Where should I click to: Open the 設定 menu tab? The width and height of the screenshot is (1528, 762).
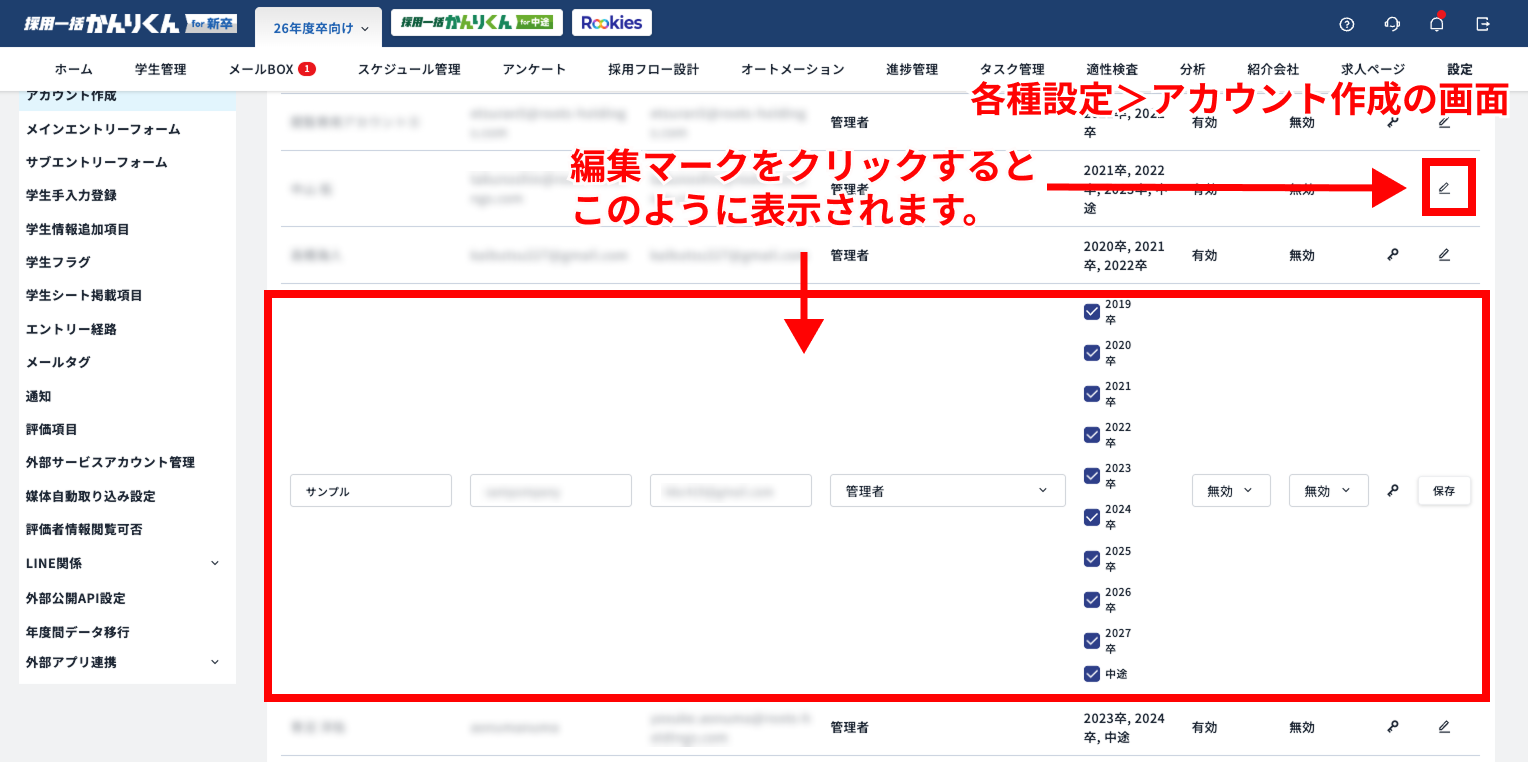point(1458,69)
